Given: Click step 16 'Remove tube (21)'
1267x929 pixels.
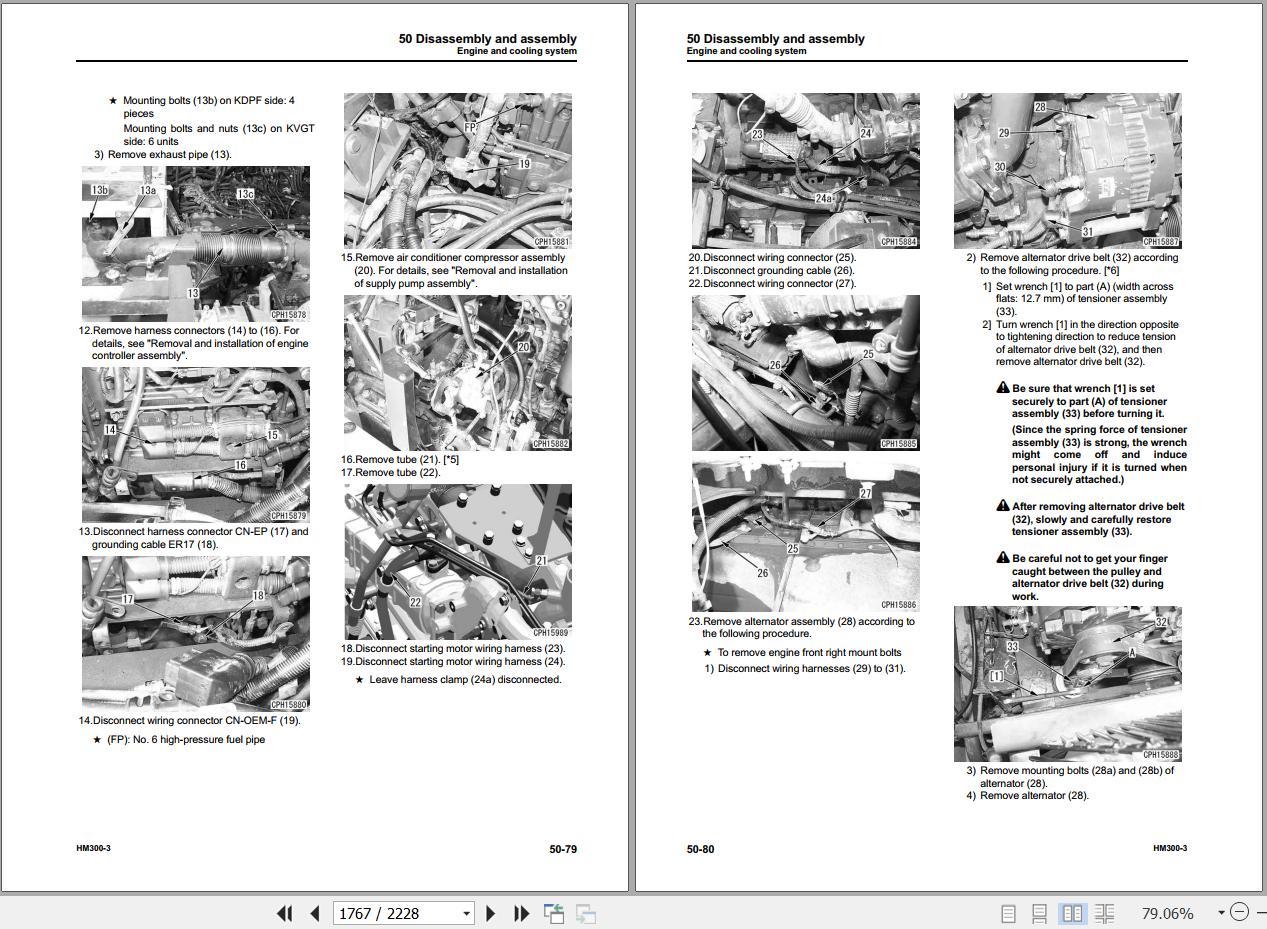Looking at the screenshot, I should coord(400,459).
